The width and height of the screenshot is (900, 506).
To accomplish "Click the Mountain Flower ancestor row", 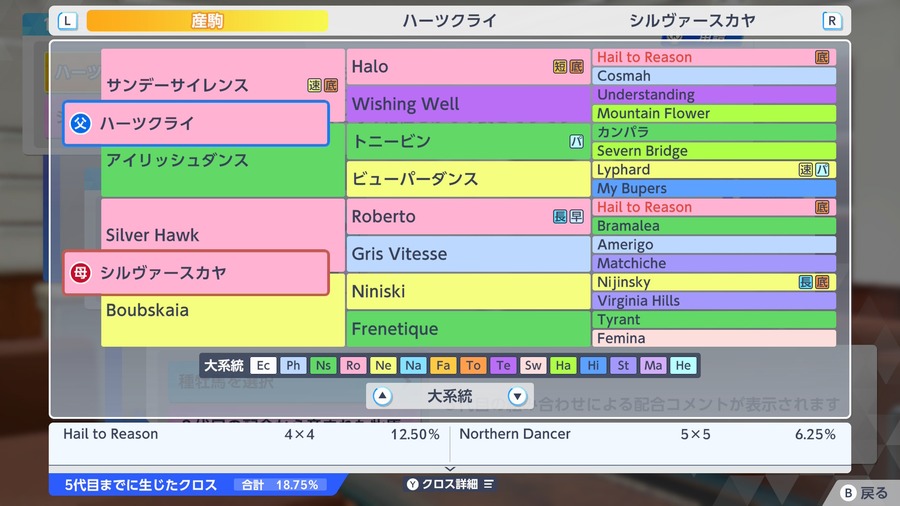I will (x=714, y=114).
